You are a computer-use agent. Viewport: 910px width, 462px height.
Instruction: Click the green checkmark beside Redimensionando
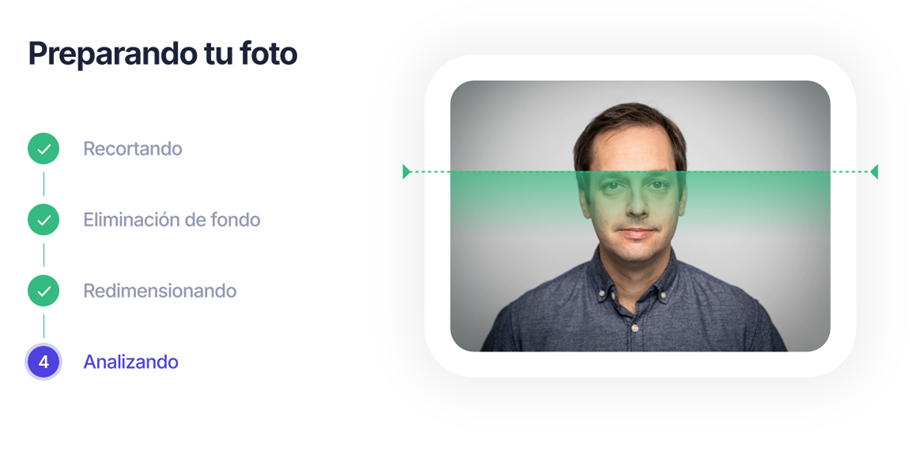tap(44, 291)
